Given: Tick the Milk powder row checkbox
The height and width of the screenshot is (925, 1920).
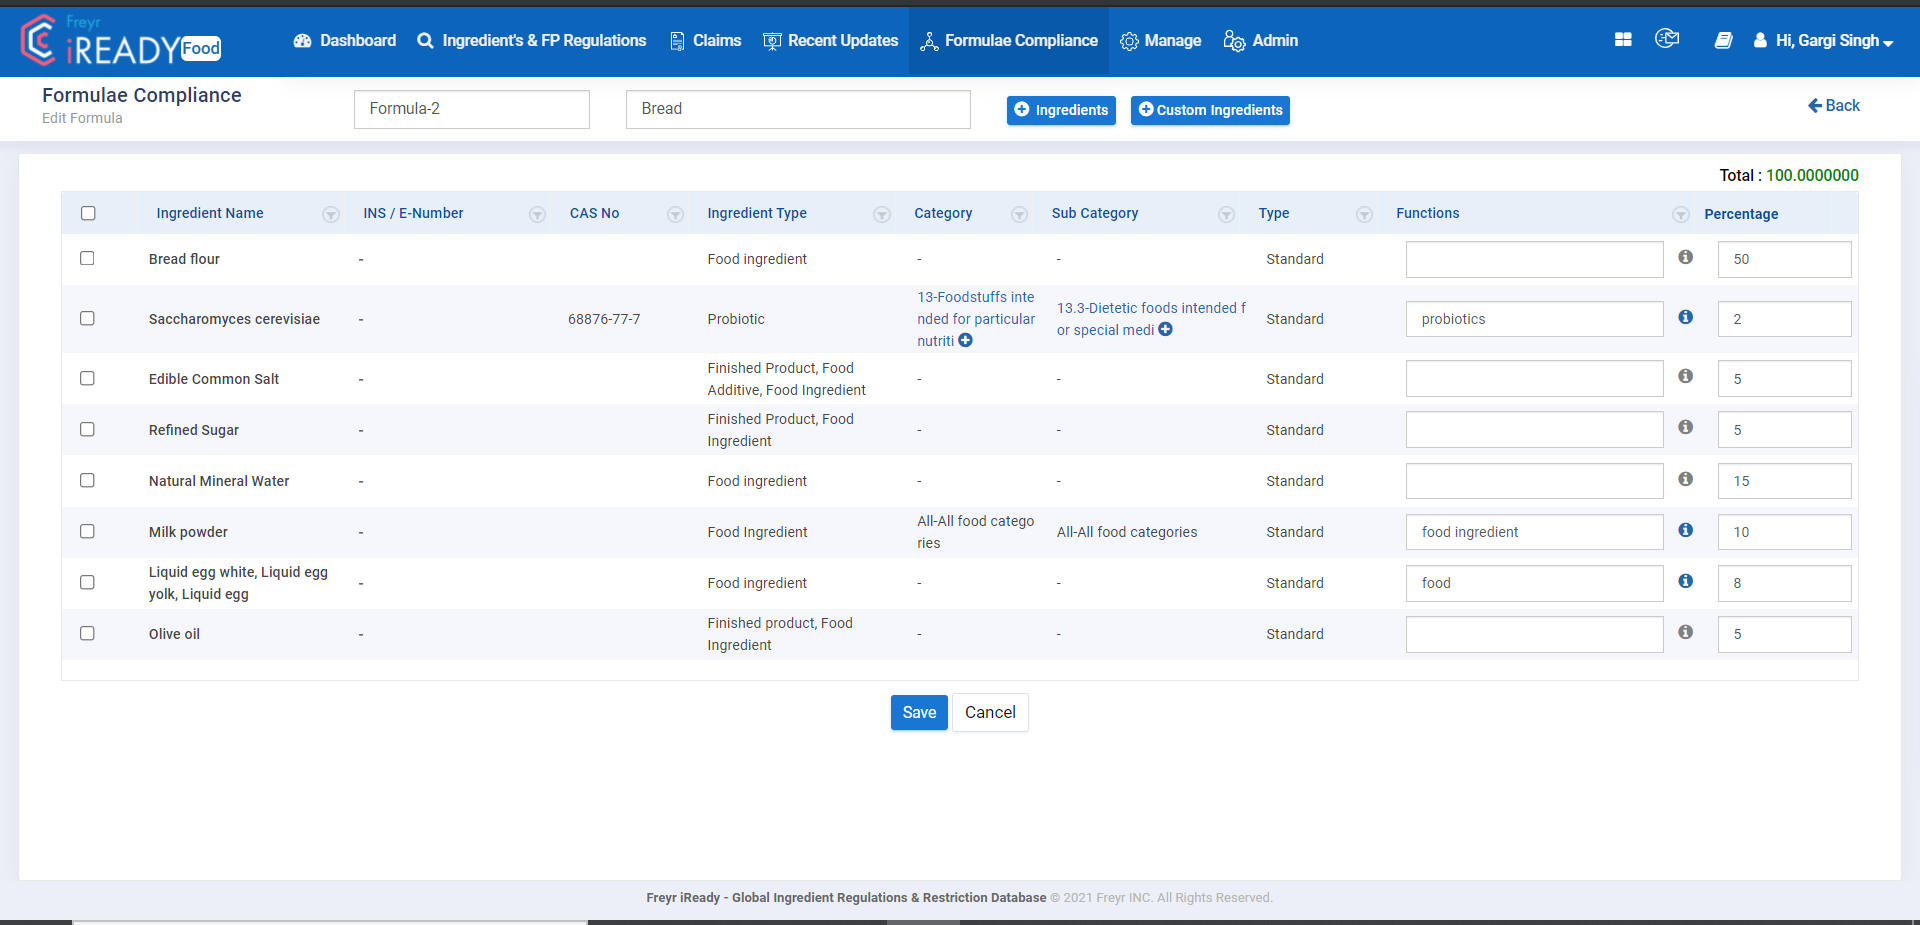Looking at the screenshot, I should [87, 531].
